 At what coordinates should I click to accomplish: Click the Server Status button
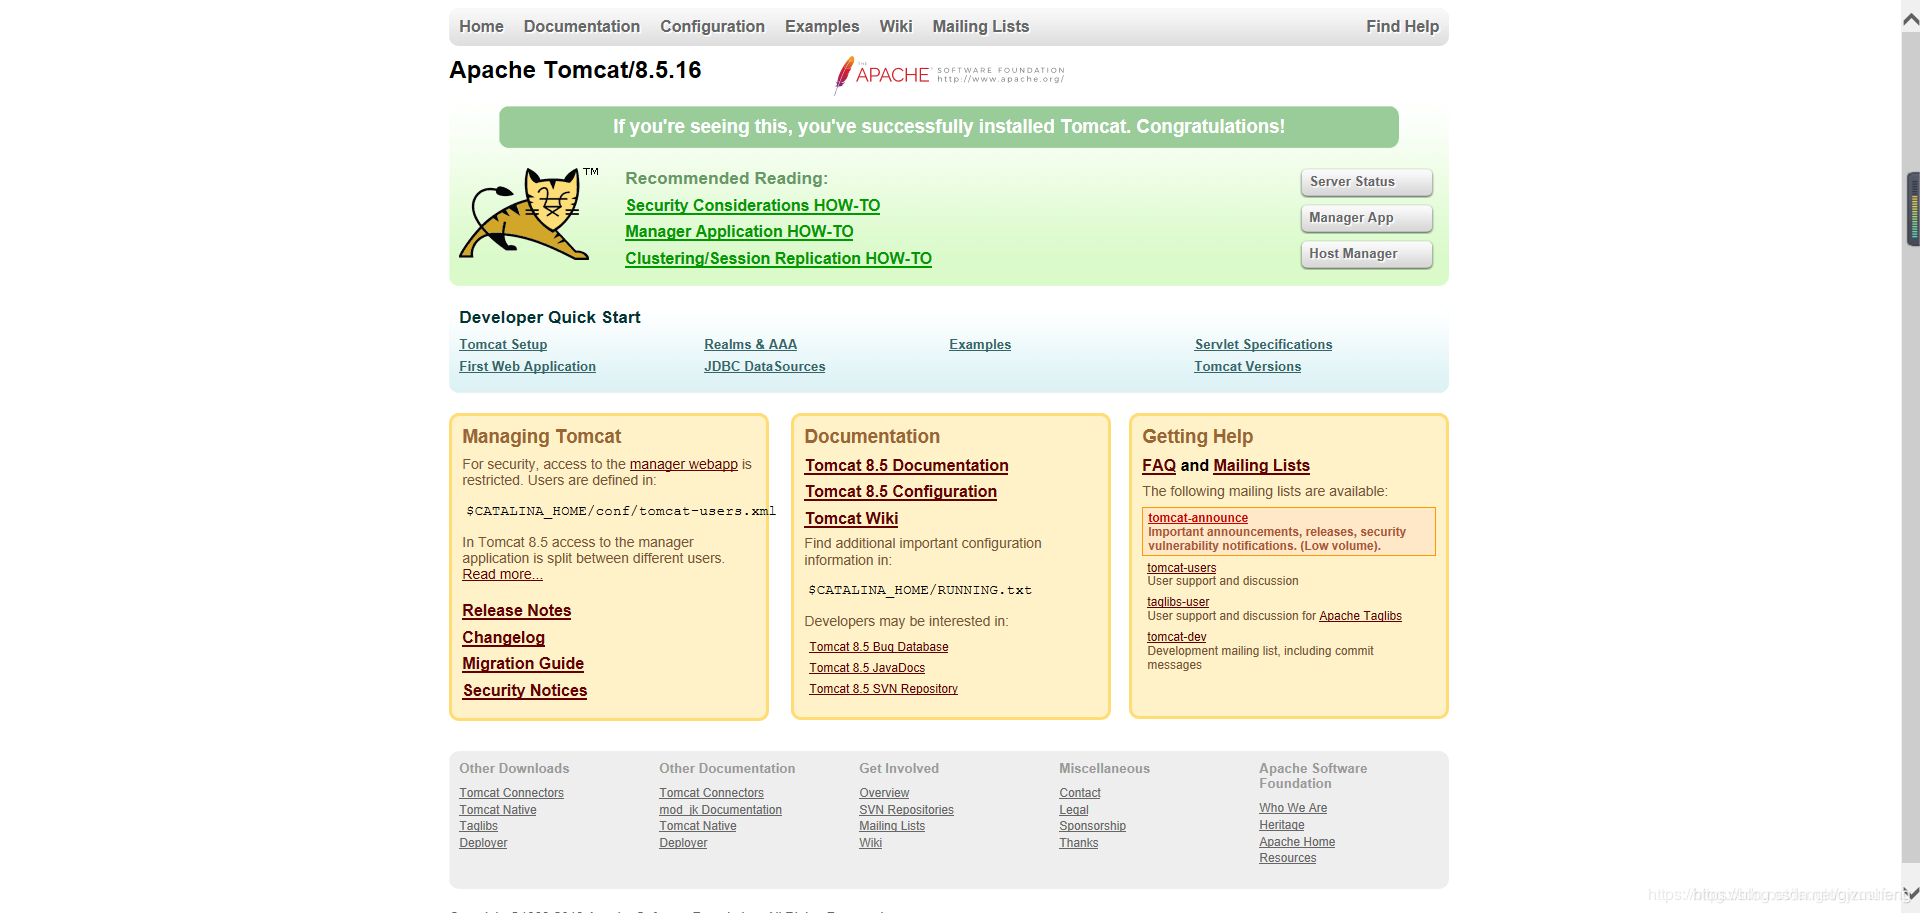point(1366,182)
